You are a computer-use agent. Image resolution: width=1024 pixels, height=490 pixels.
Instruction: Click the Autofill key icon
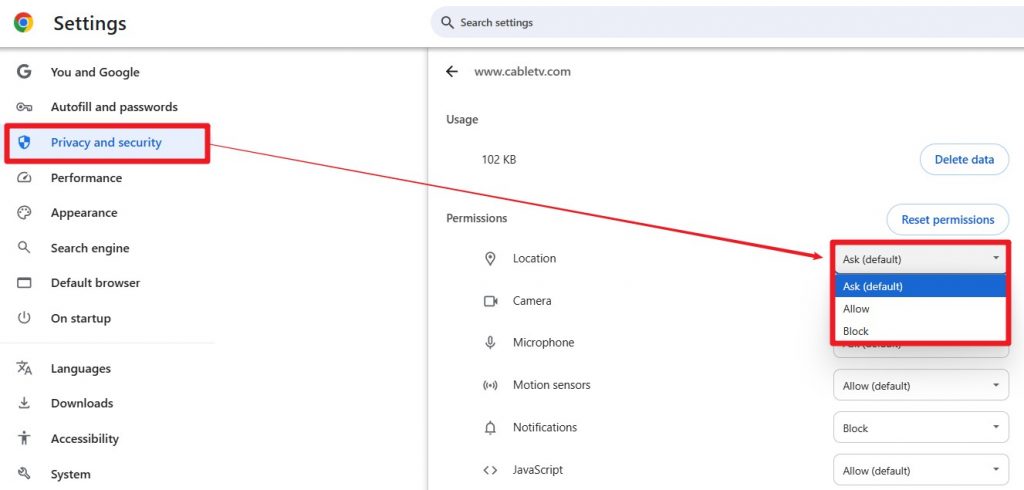(x=24, y=107)
